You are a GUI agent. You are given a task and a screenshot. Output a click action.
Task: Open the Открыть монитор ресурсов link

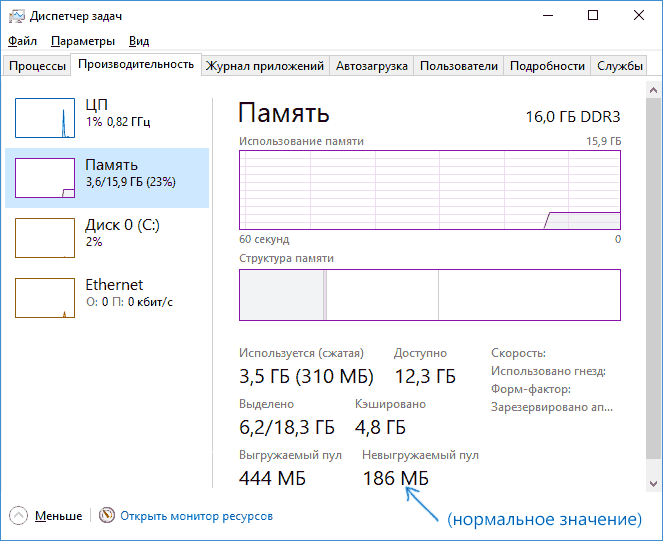pyautogui.click(x=197, y=516)
